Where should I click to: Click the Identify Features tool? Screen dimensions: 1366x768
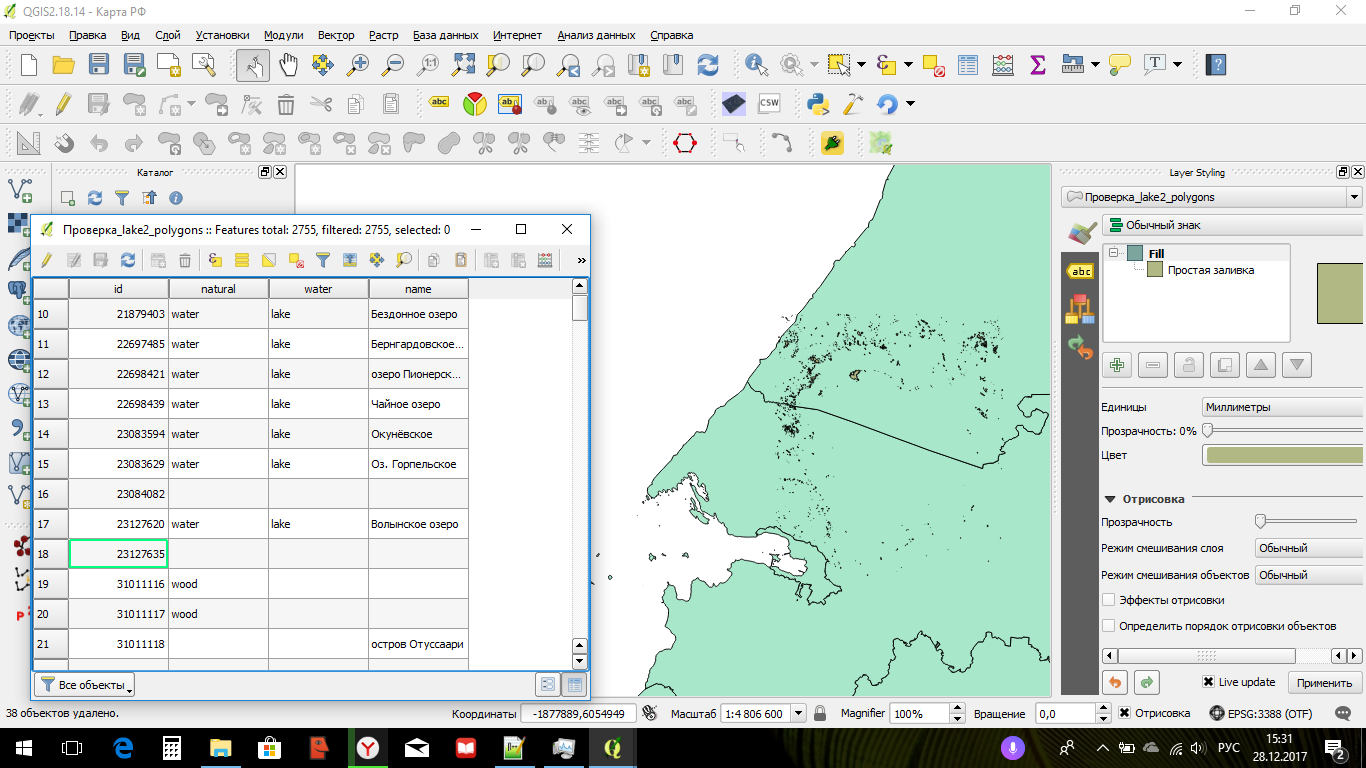click(x=755, y=65)
